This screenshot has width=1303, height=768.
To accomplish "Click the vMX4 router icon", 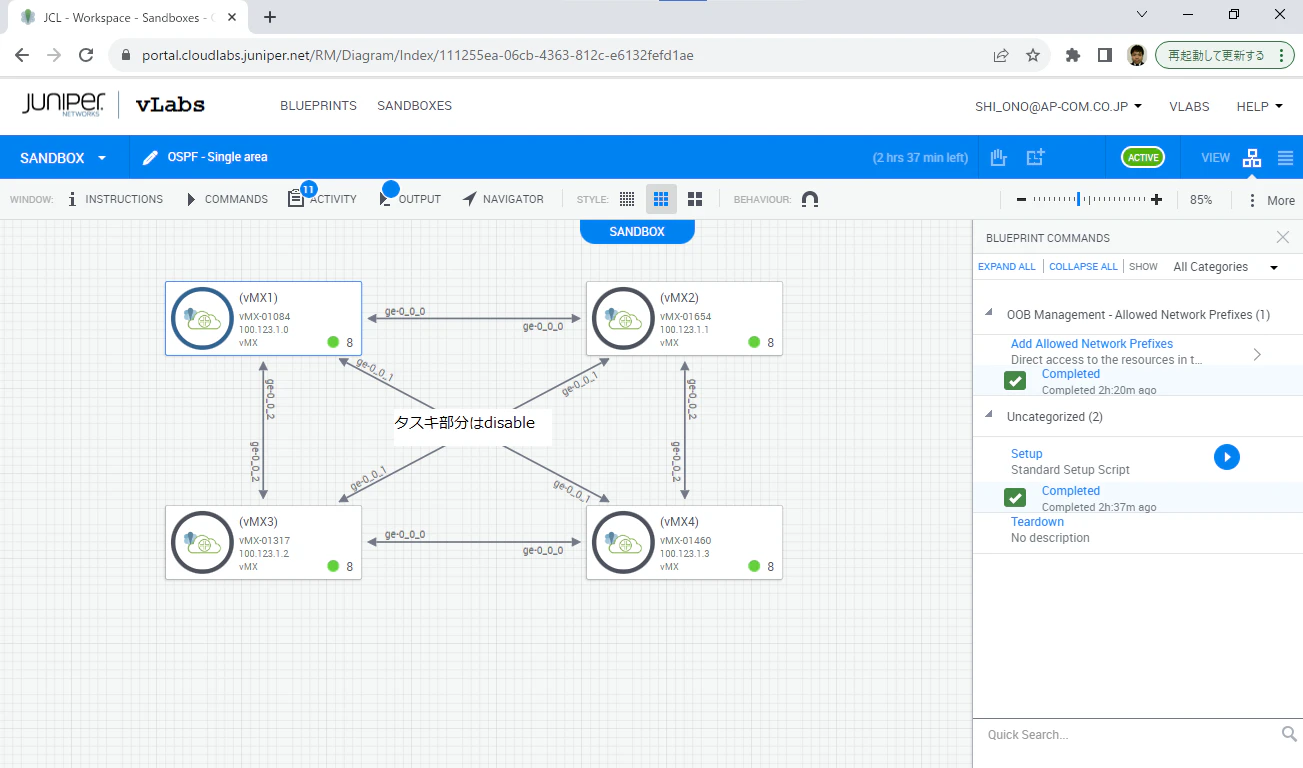I will pos(624,543).
